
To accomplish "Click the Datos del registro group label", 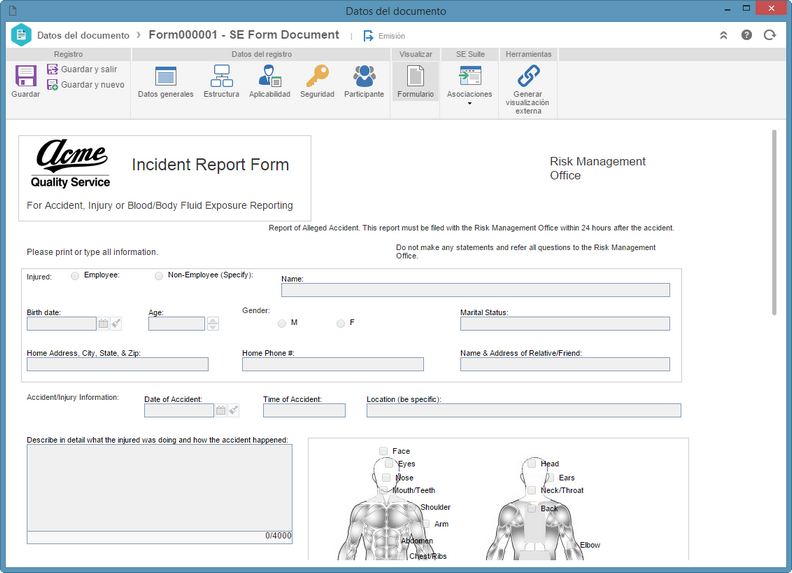I will click(x=261, y=54).
